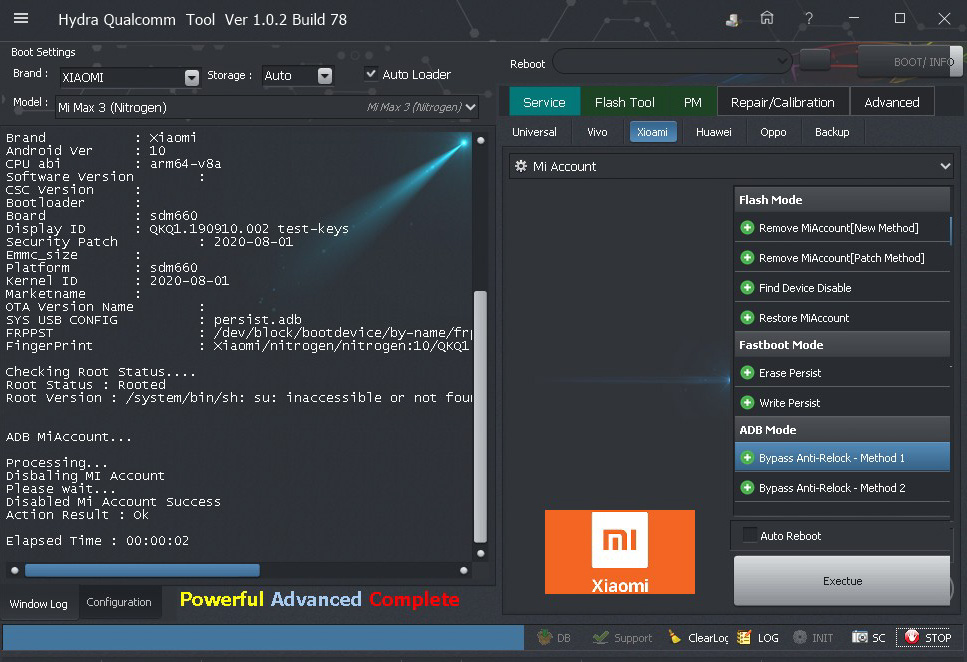967x662 pixels.
Task: Open the Huawei sub-tab
Action: pos(713,132)
